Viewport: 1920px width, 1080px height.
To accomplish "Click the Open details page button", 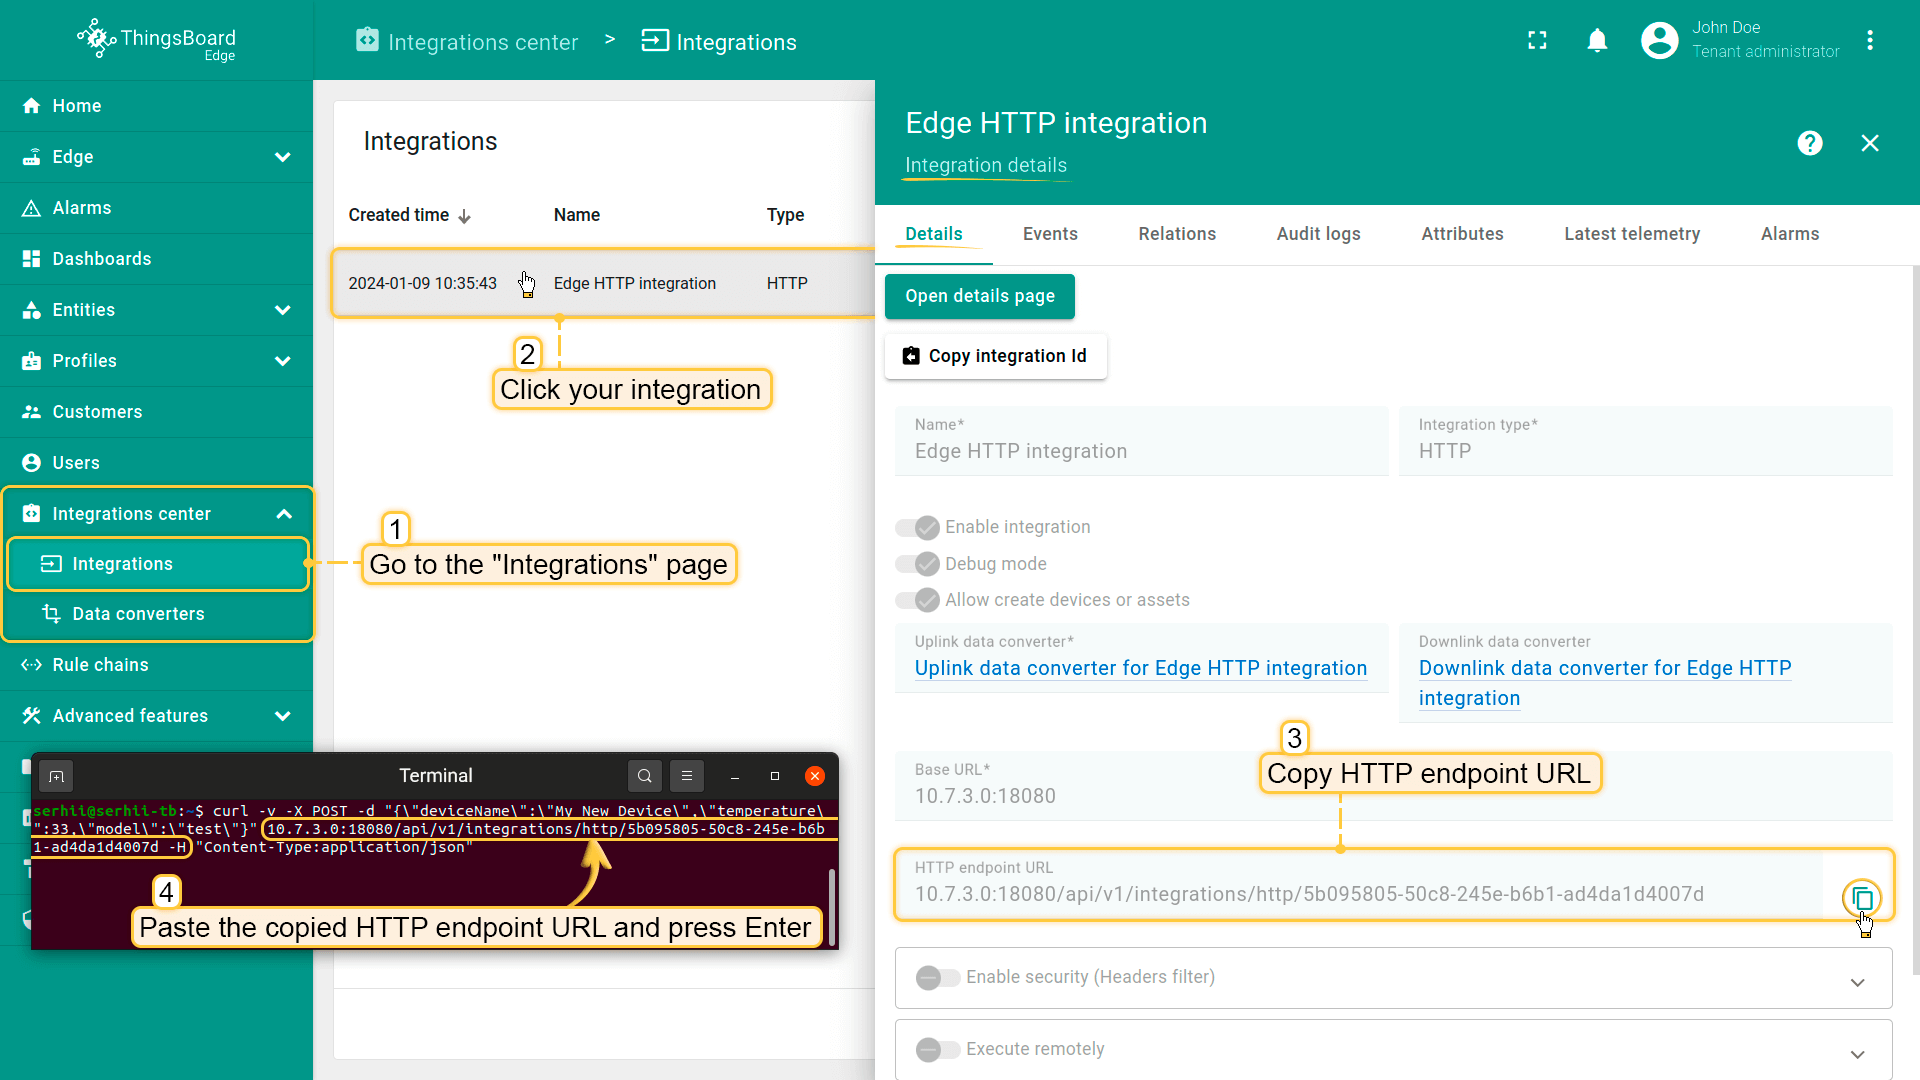I will (979, 296).
